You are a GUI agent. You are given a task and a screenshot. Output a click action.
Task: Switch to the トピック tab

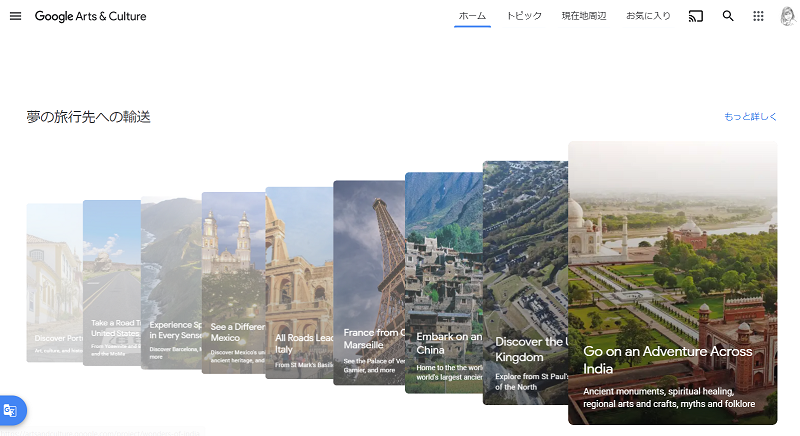524,16
